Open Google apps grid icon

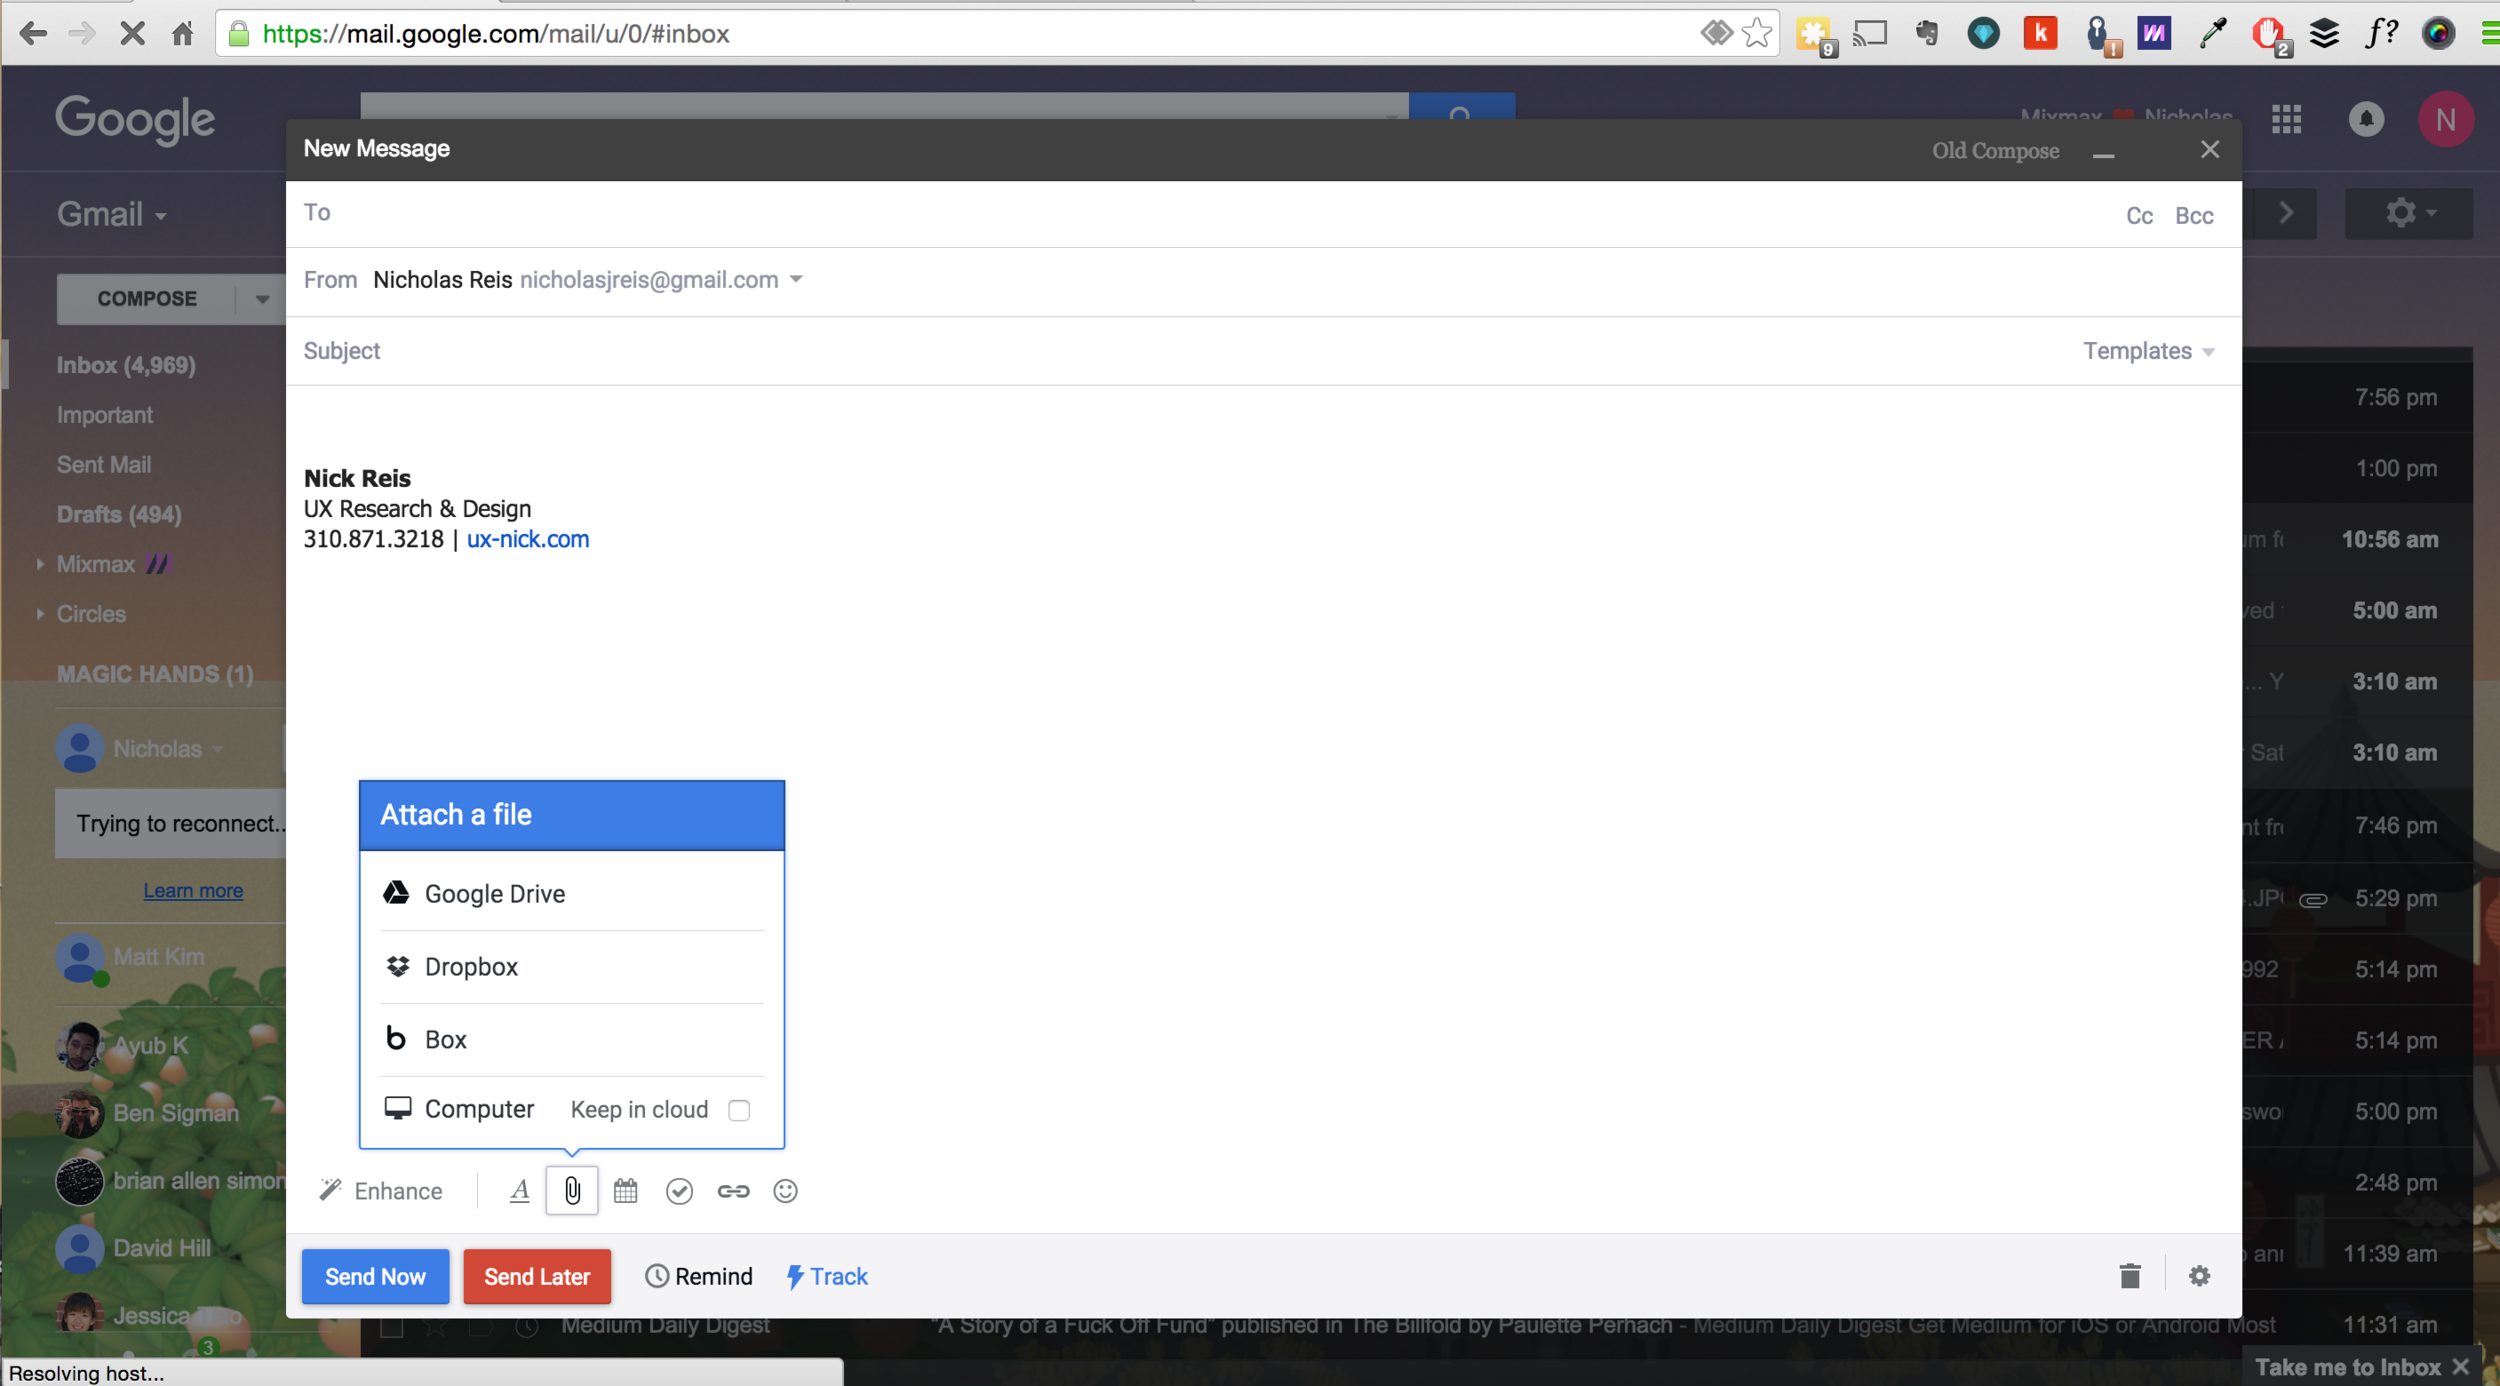coord(2286,120)
